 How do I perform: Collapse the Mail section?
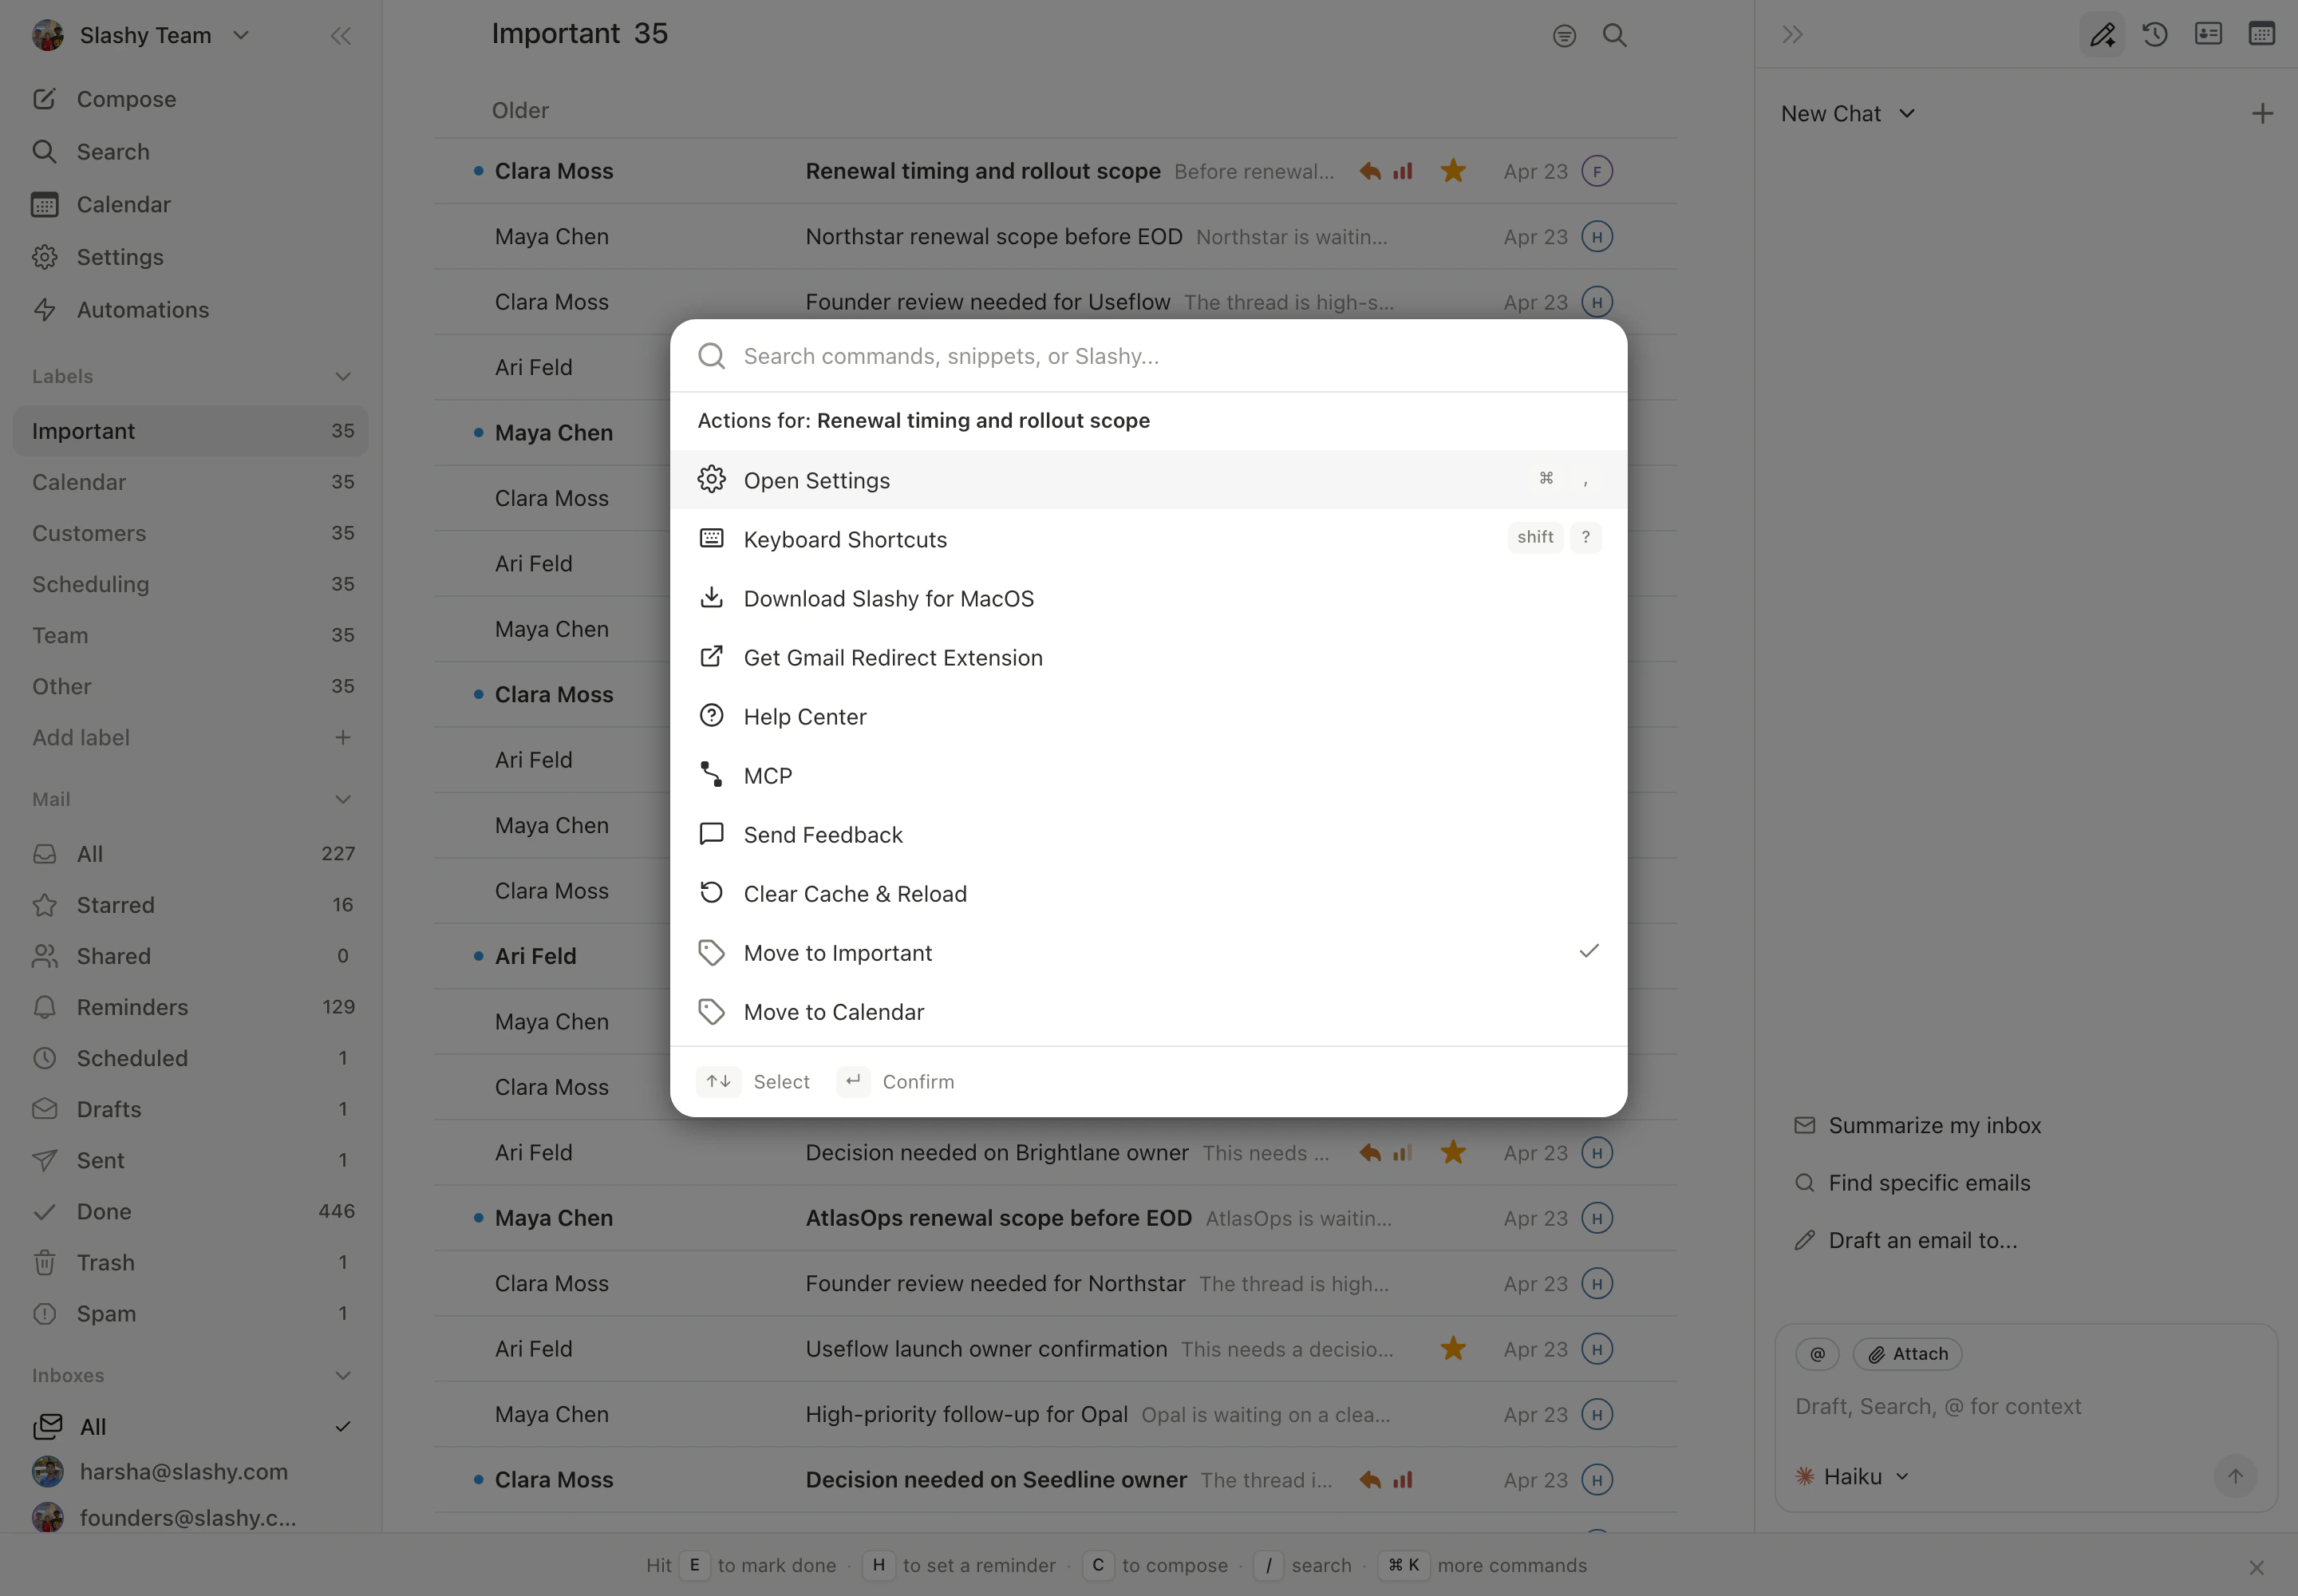point(343,800)
